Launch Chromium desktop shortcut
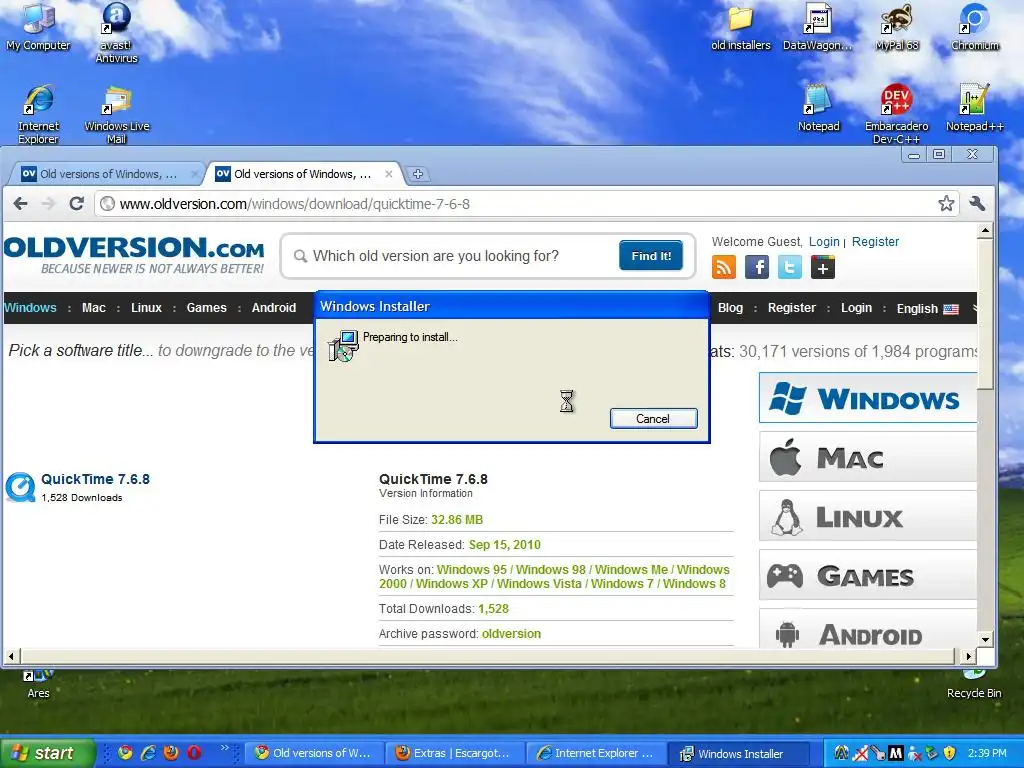Image resolution: width=1024 pixels, height=768 pixels. click(974, 26)
